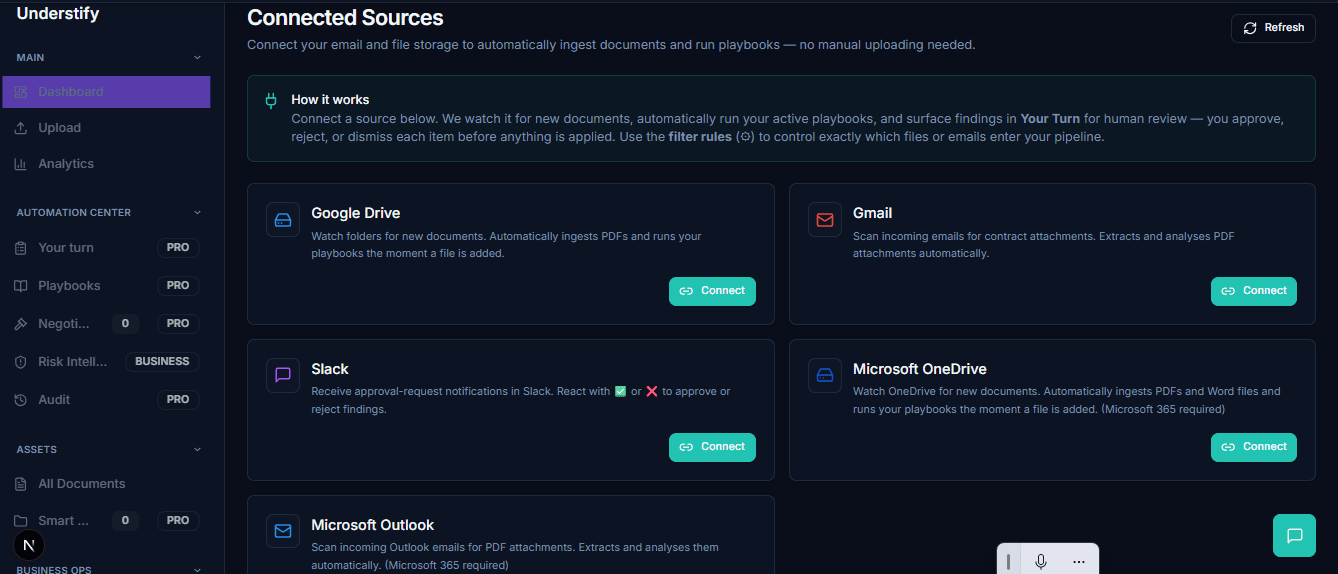Click the Playbooks book icon
Screen dimensions: 1338x574
tap(20, 286)
